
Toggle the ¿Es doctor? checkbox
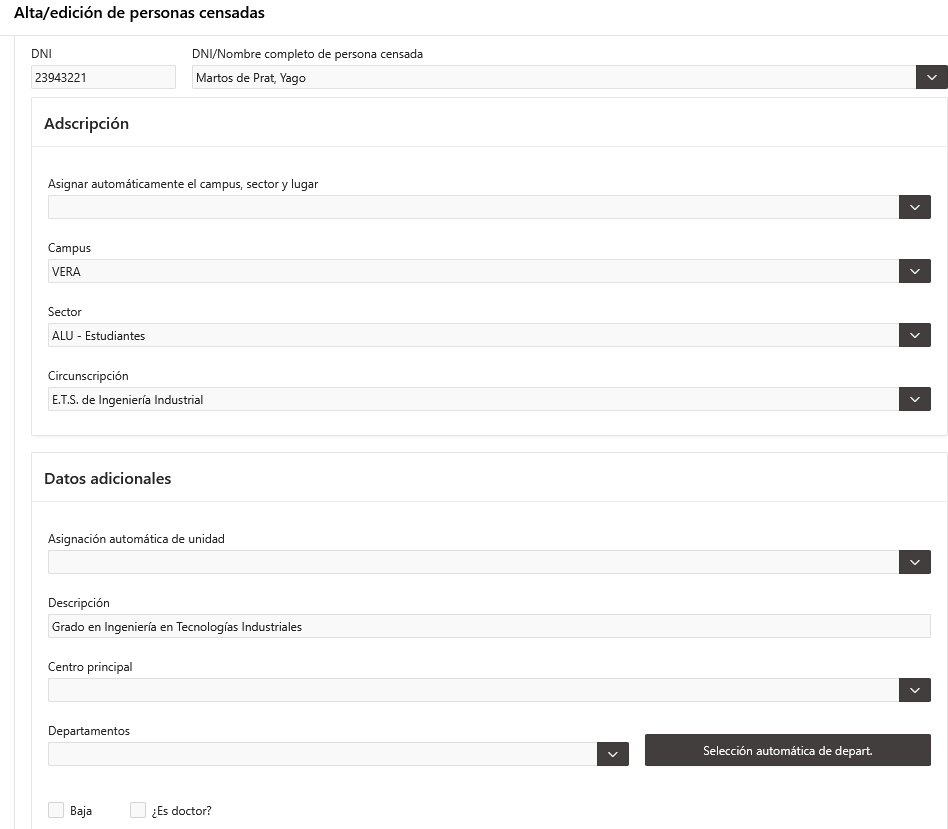click(x=138, y=810)
